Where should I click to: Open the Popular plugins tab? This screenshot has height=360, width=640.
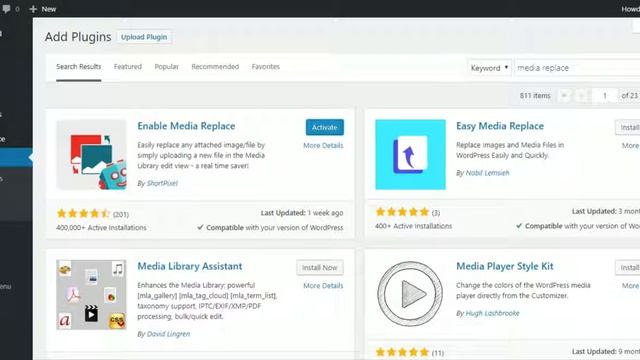(x=167, y=67)
